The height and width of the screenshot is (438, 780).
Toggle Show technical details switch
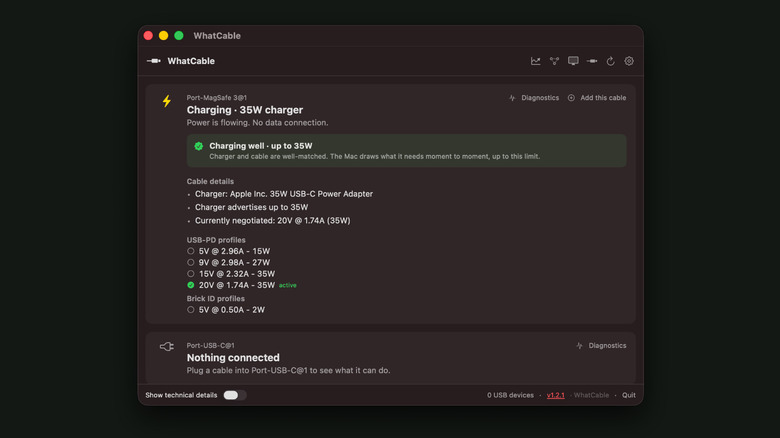pos(234,395)
